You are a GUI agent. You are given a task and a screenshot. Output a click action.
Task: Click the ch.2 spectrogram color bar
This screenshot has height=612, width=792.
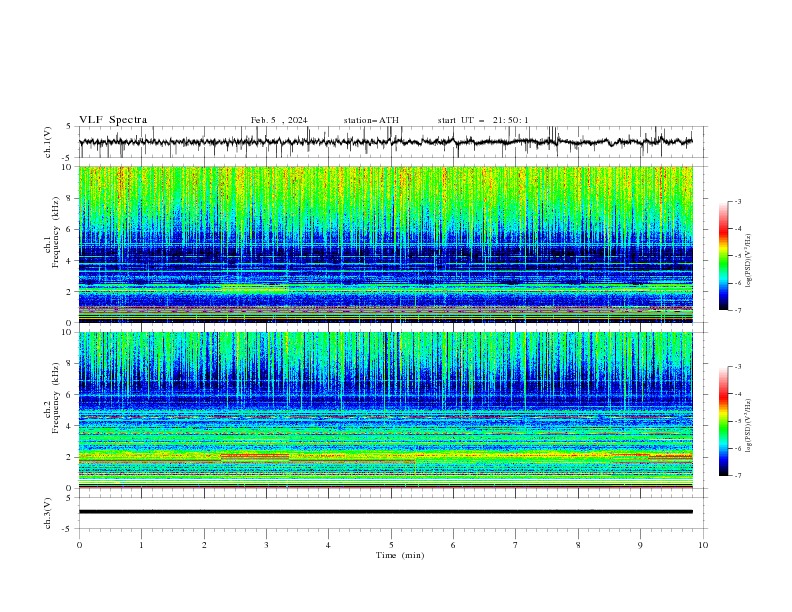tap(723, 421)
